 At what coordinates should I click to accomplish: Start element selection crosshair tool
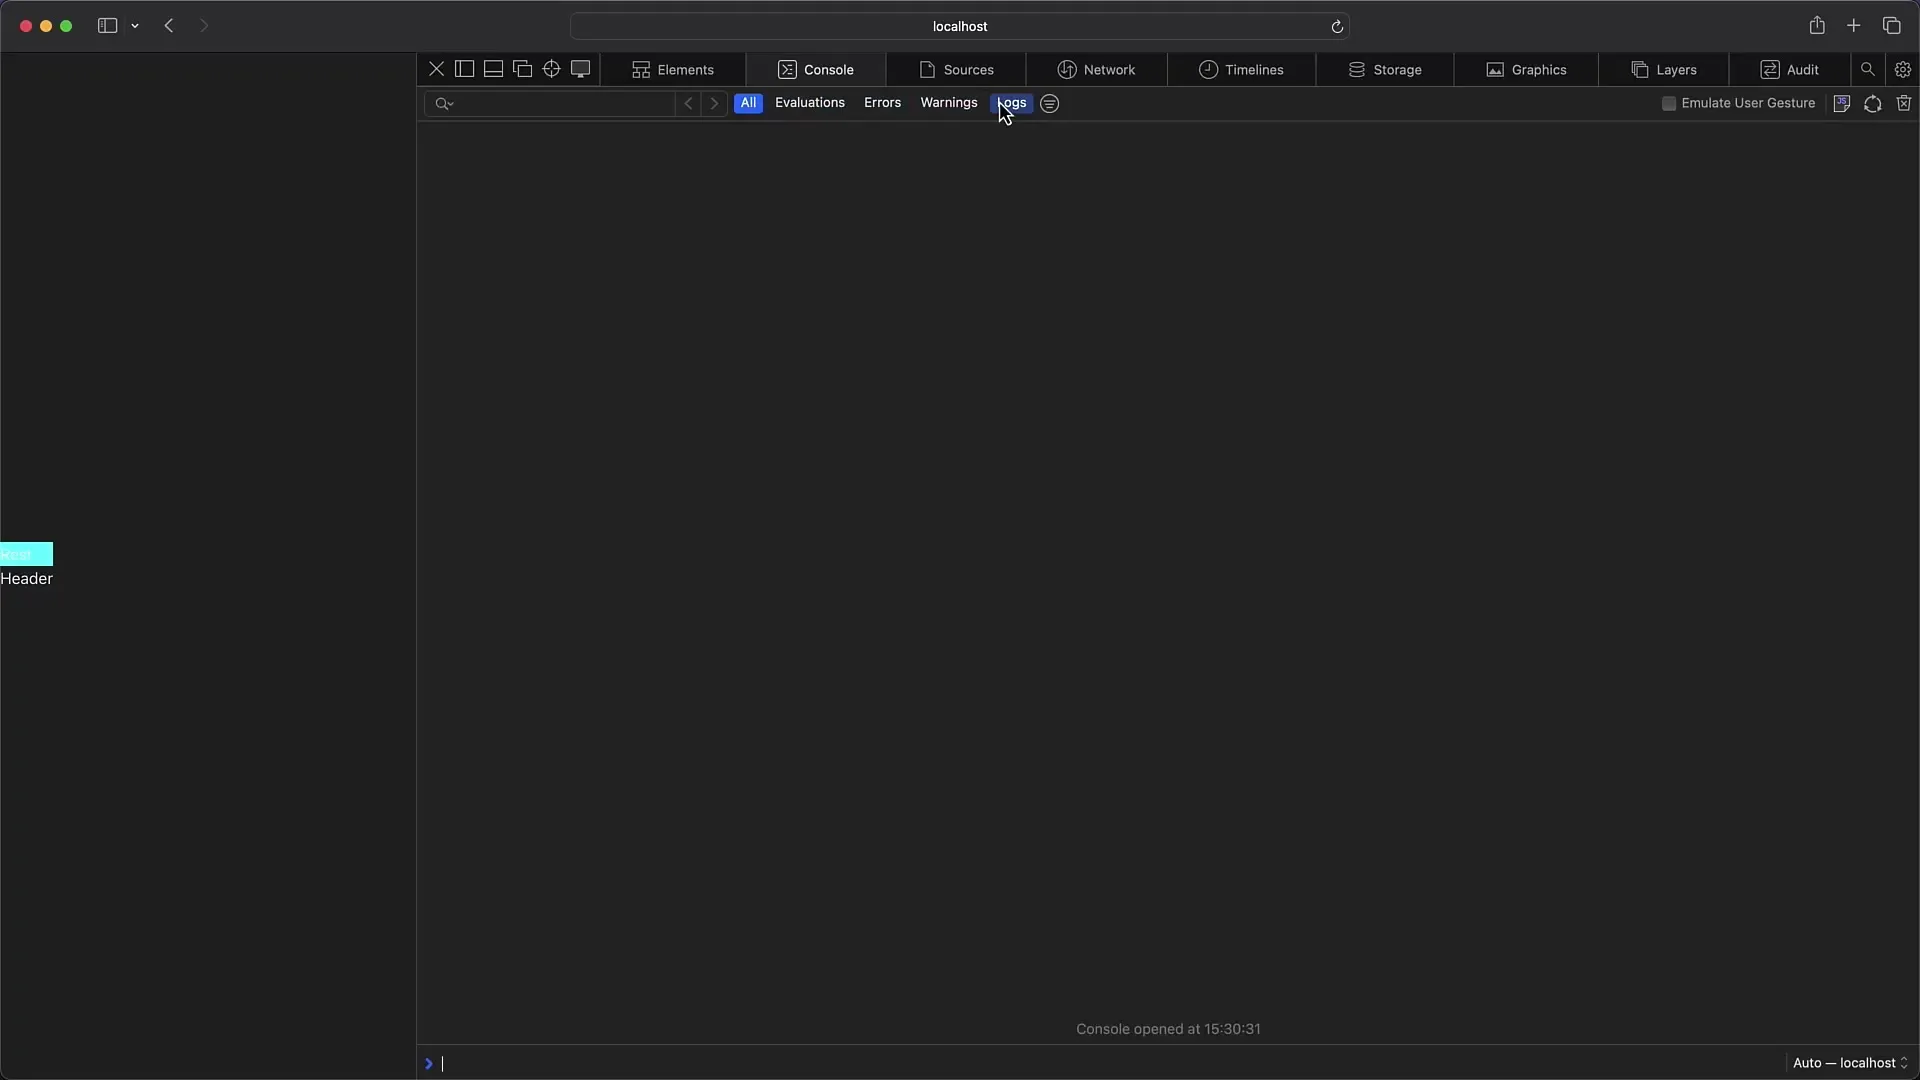pos(551,69)
